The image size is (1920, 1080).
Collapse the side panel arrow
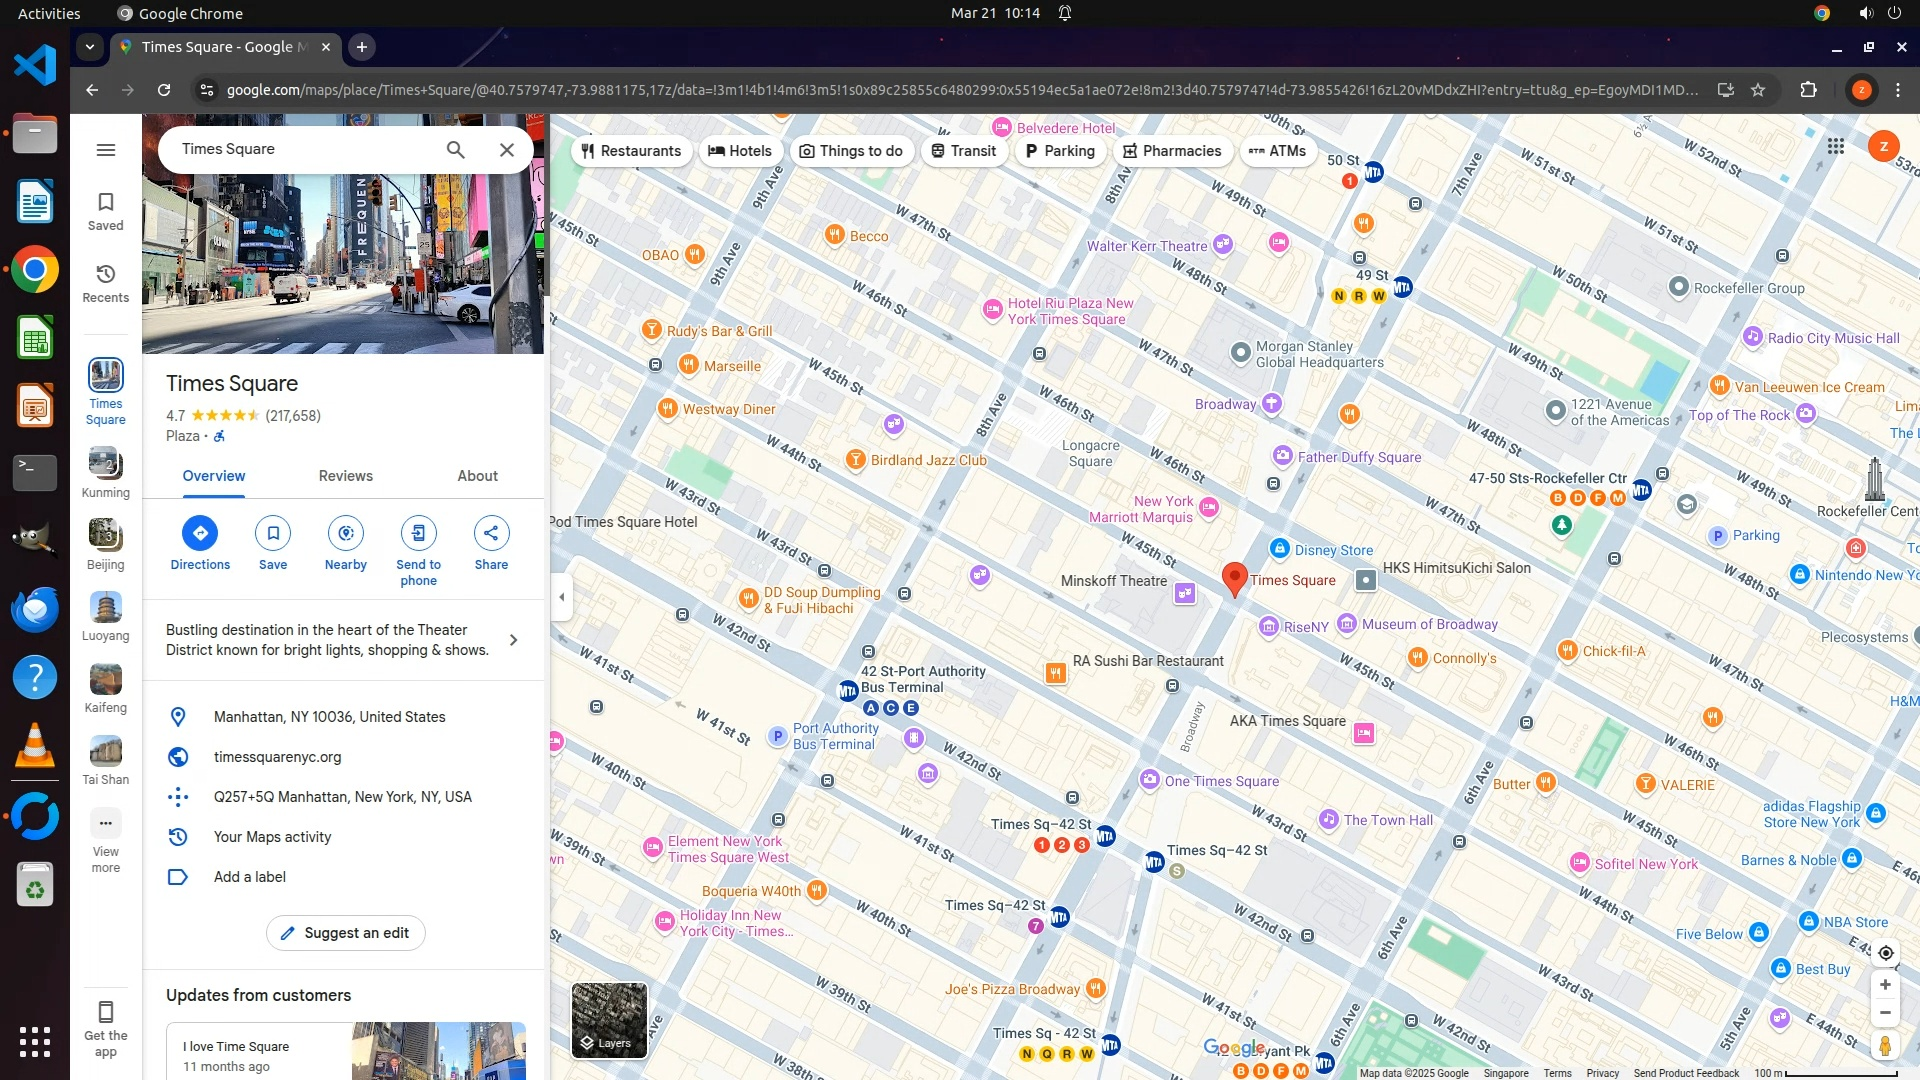(x=562, y=597)
